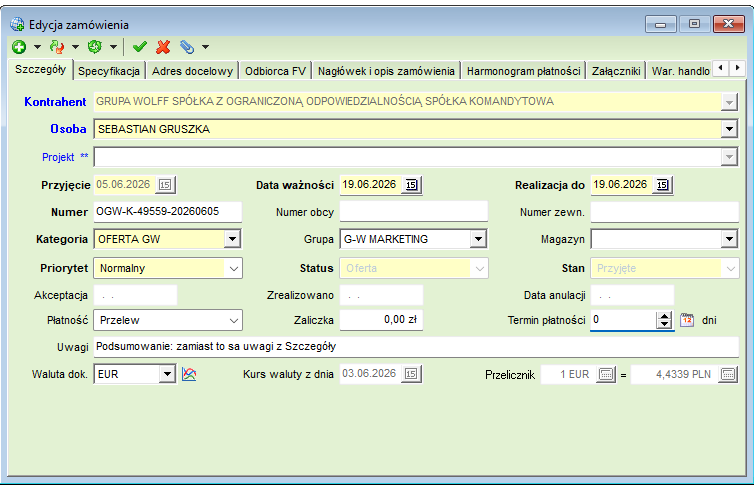Expand the Płatność Przelew dropdown
Screen dimensions: 754x485
[234, 321]
